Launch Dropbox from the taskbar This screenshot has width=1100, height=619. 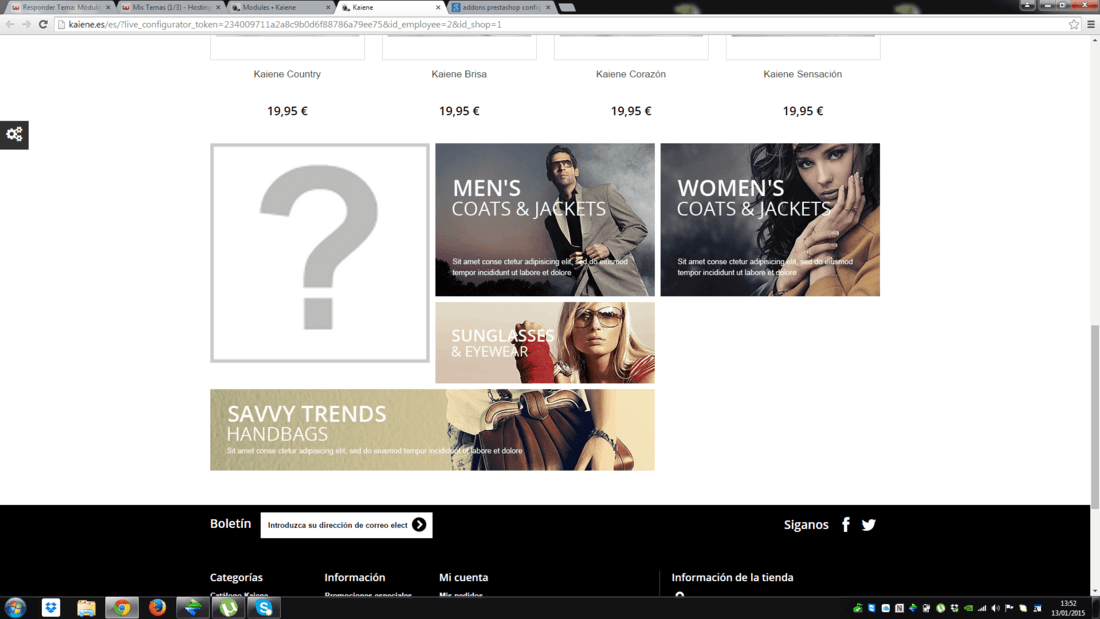tap(51, 608)
